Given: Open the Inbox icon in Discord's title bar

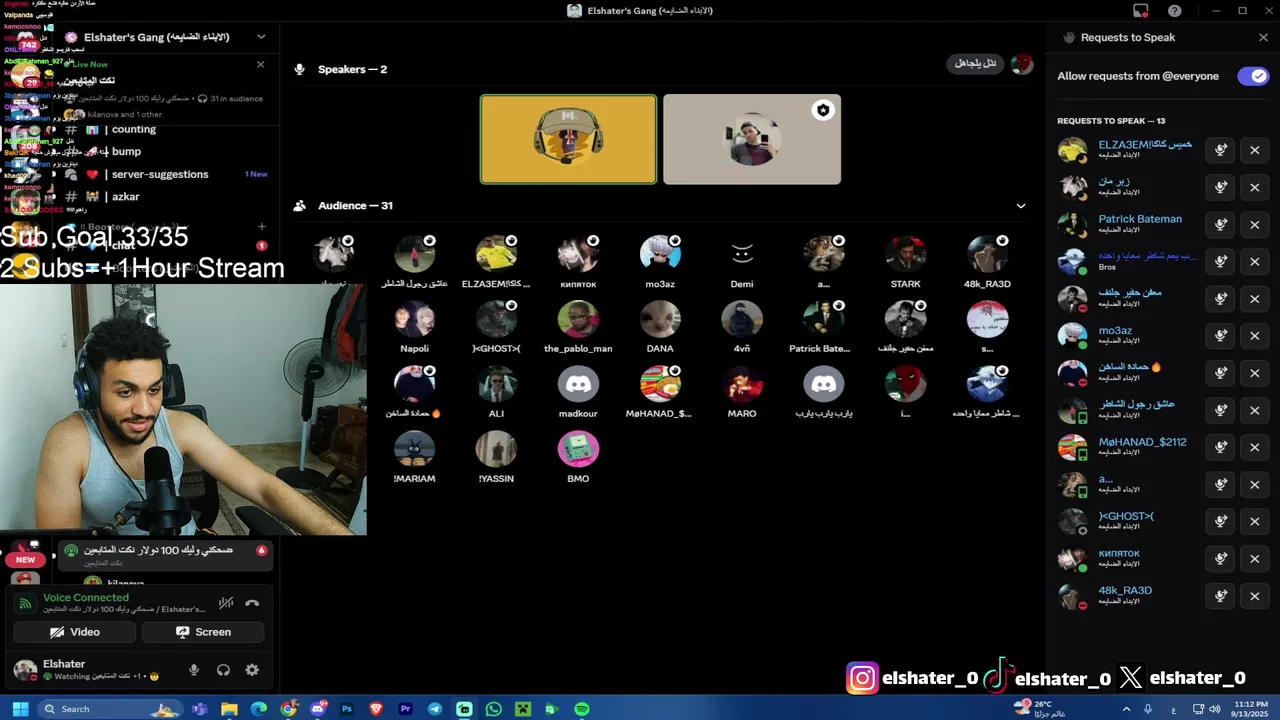Looking at the screenshot, I should point(1141,11).
